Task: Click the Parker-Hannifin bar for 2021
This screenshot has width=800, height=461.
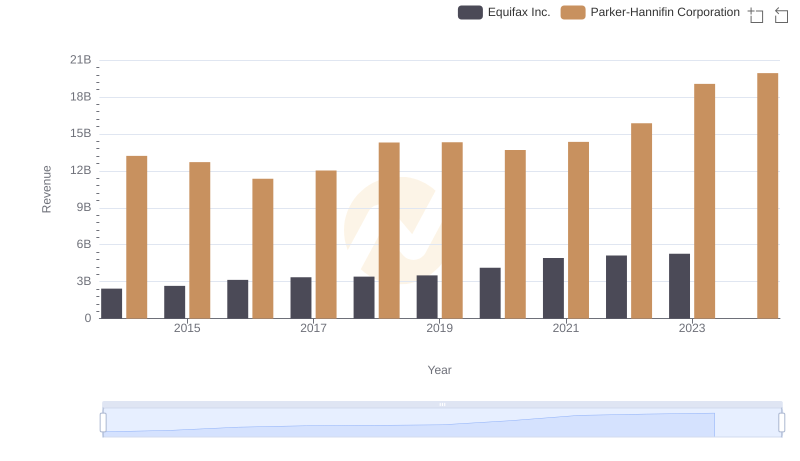Action: click(x=579, y=230)
